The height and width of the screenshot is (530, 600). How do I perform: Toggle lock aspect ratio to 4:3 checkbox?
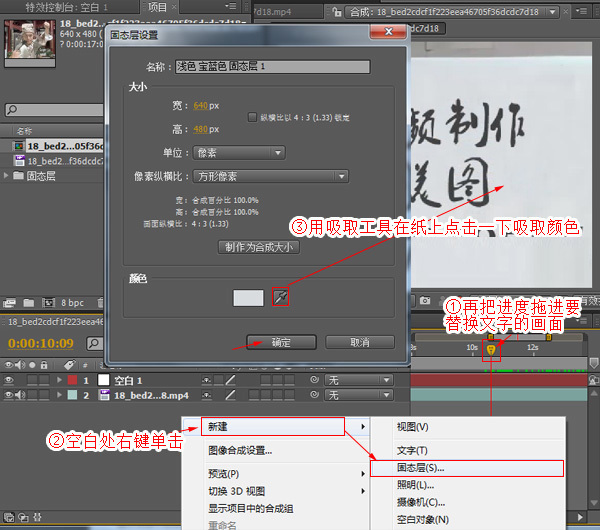tap(252, 117)
